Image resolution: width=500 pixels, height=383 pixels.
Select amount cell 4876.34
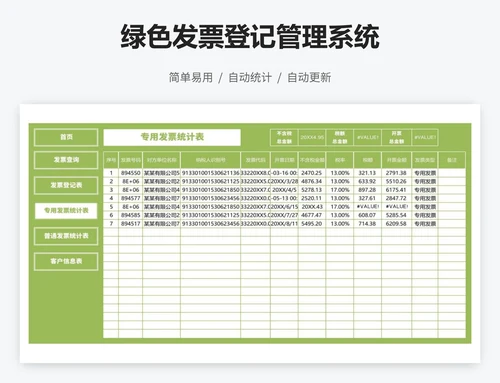312,181
